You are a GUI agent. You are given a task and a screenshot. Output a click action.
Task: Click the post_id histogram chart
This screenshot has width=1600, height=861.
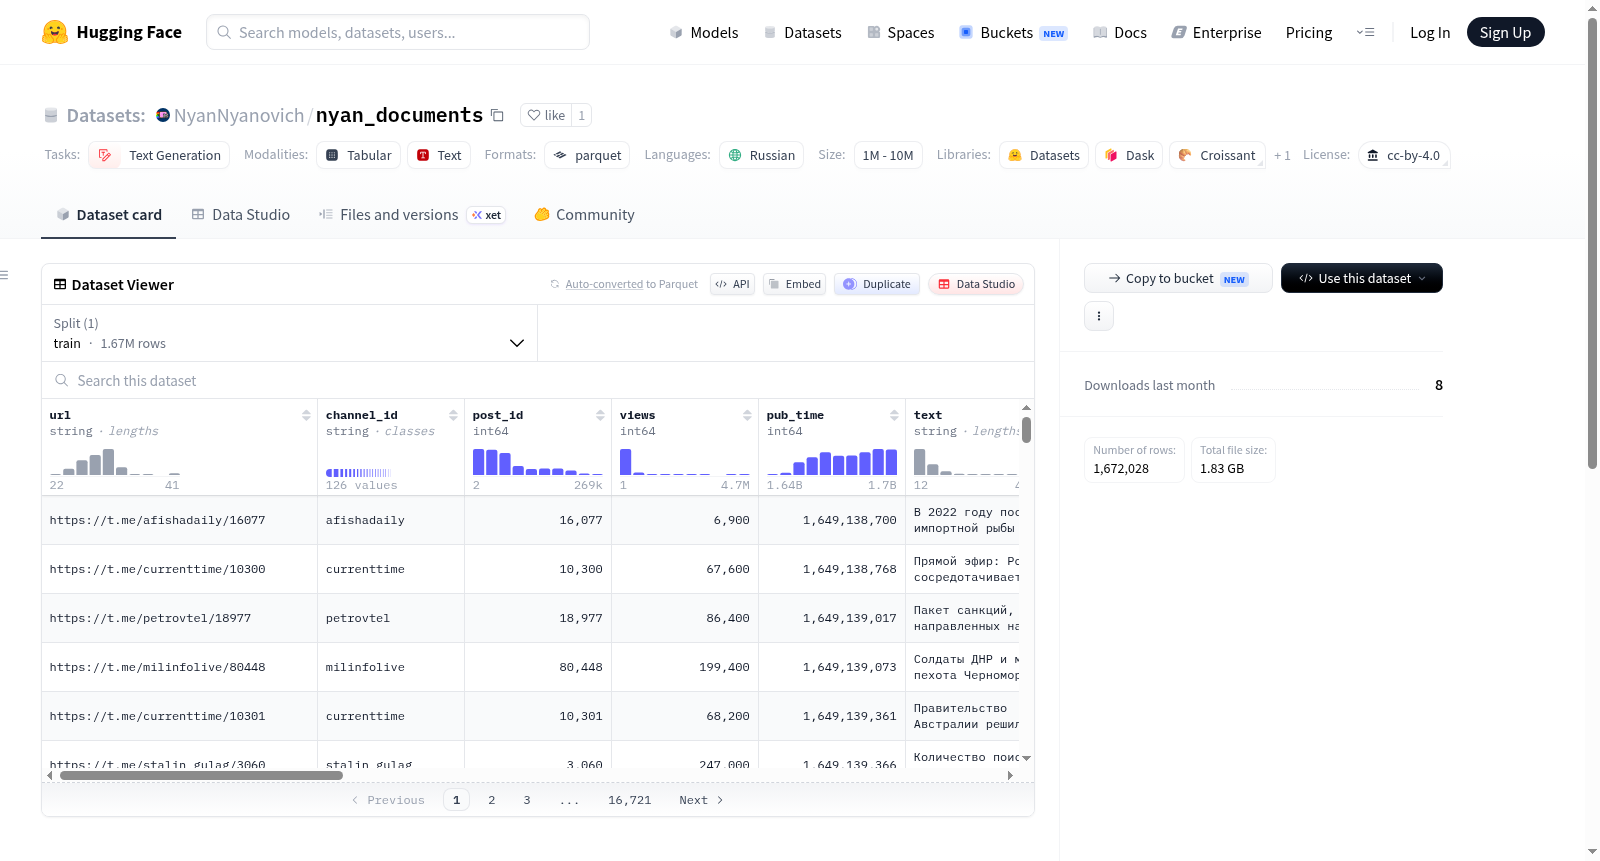pos(538,461)
